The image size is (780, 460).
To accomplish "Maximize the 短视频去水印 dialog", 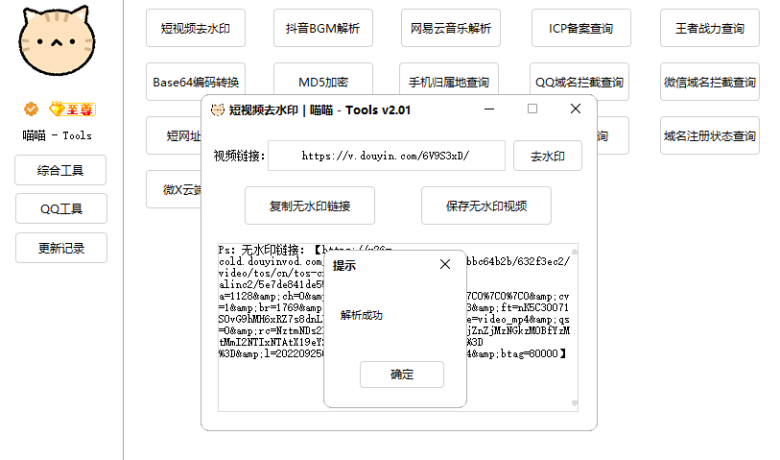I will click(x=532, y=109).
